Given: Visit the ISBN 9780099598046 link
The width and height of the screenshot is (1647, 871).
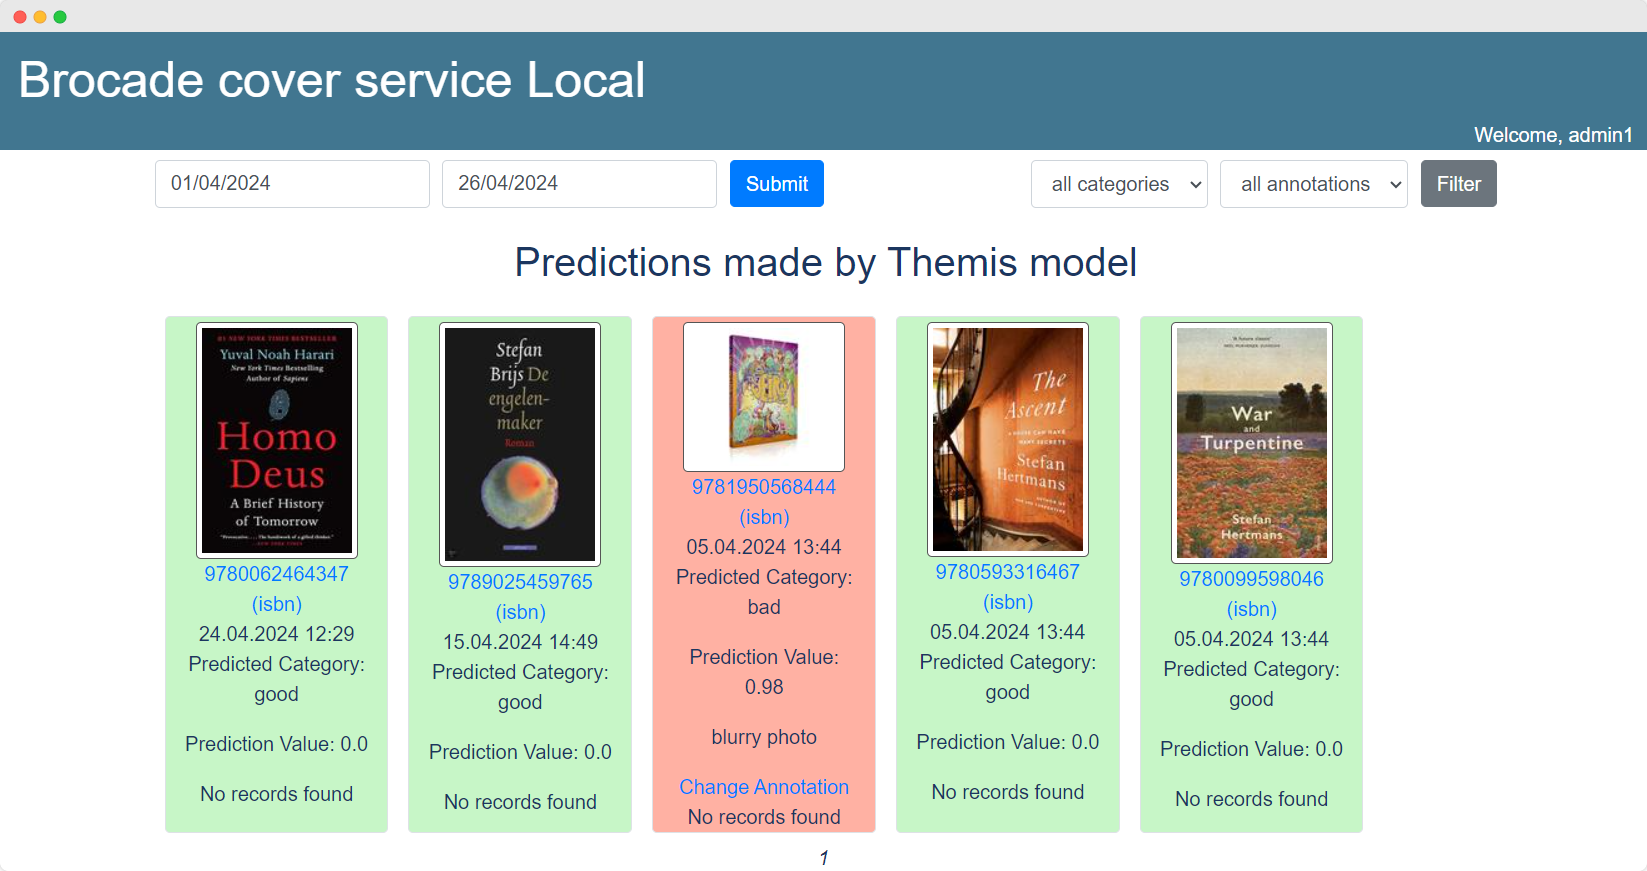Looking at the screenshot, I should (1251, 579).
